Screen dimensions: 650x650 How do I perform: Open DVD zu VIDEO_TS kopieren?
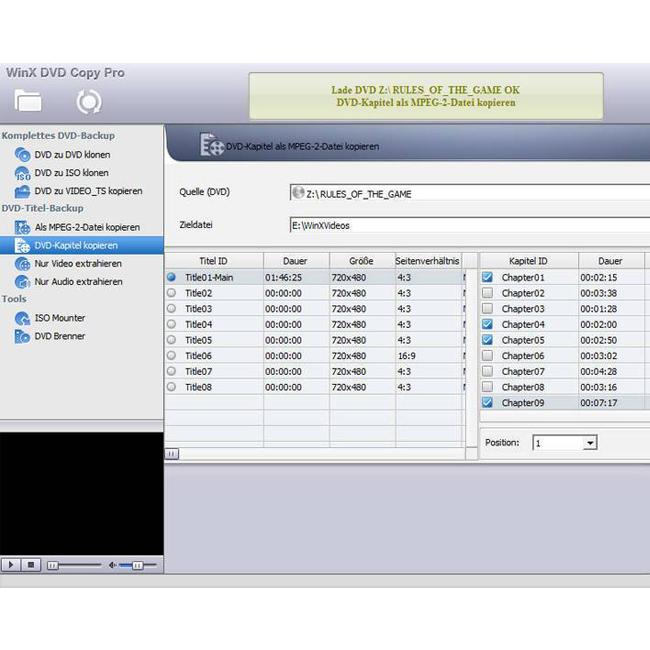coord(88,191)
